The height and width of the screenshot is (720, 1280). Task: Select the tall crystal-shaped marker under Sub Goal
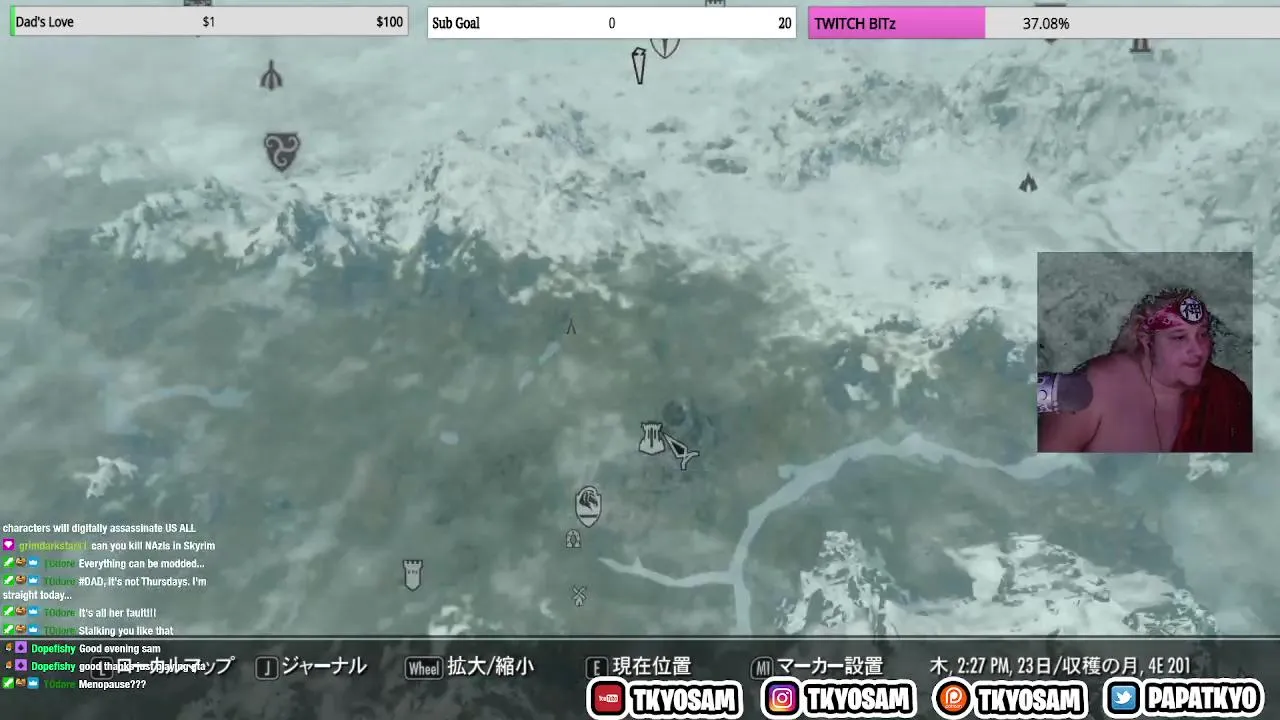pos(639,65)
